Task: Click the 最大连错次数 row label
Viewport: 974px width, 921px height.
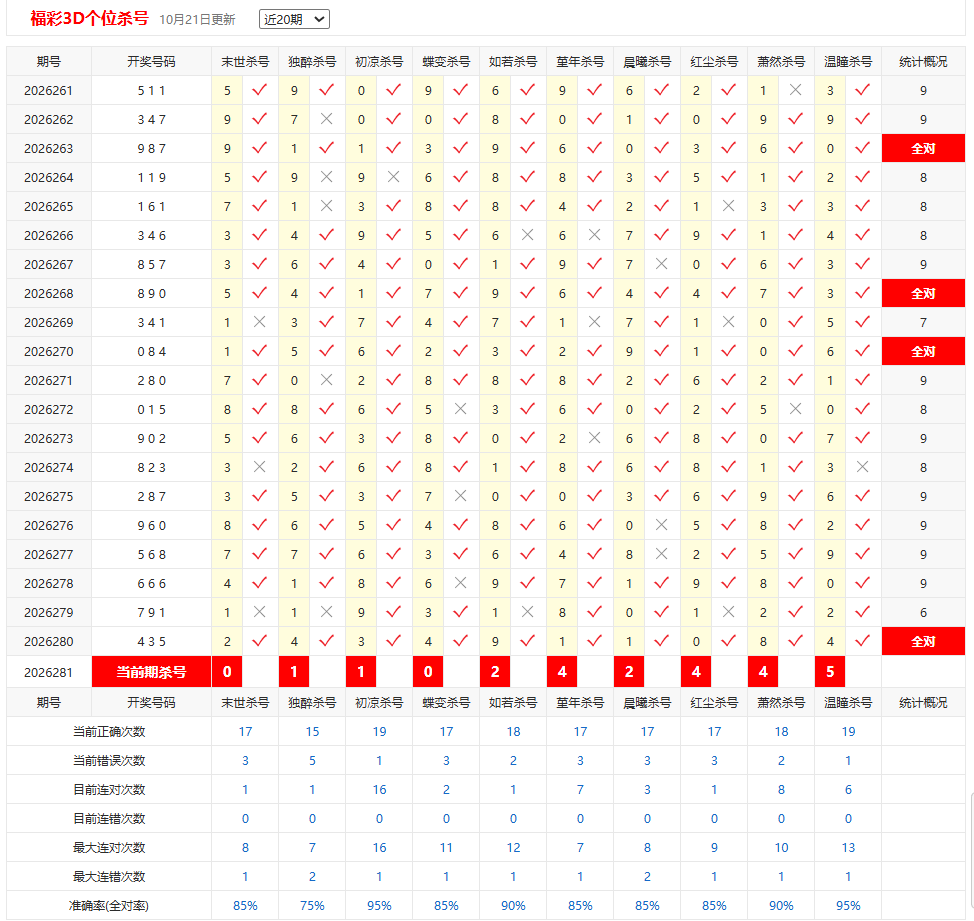Action: click(x=109, y=876)
